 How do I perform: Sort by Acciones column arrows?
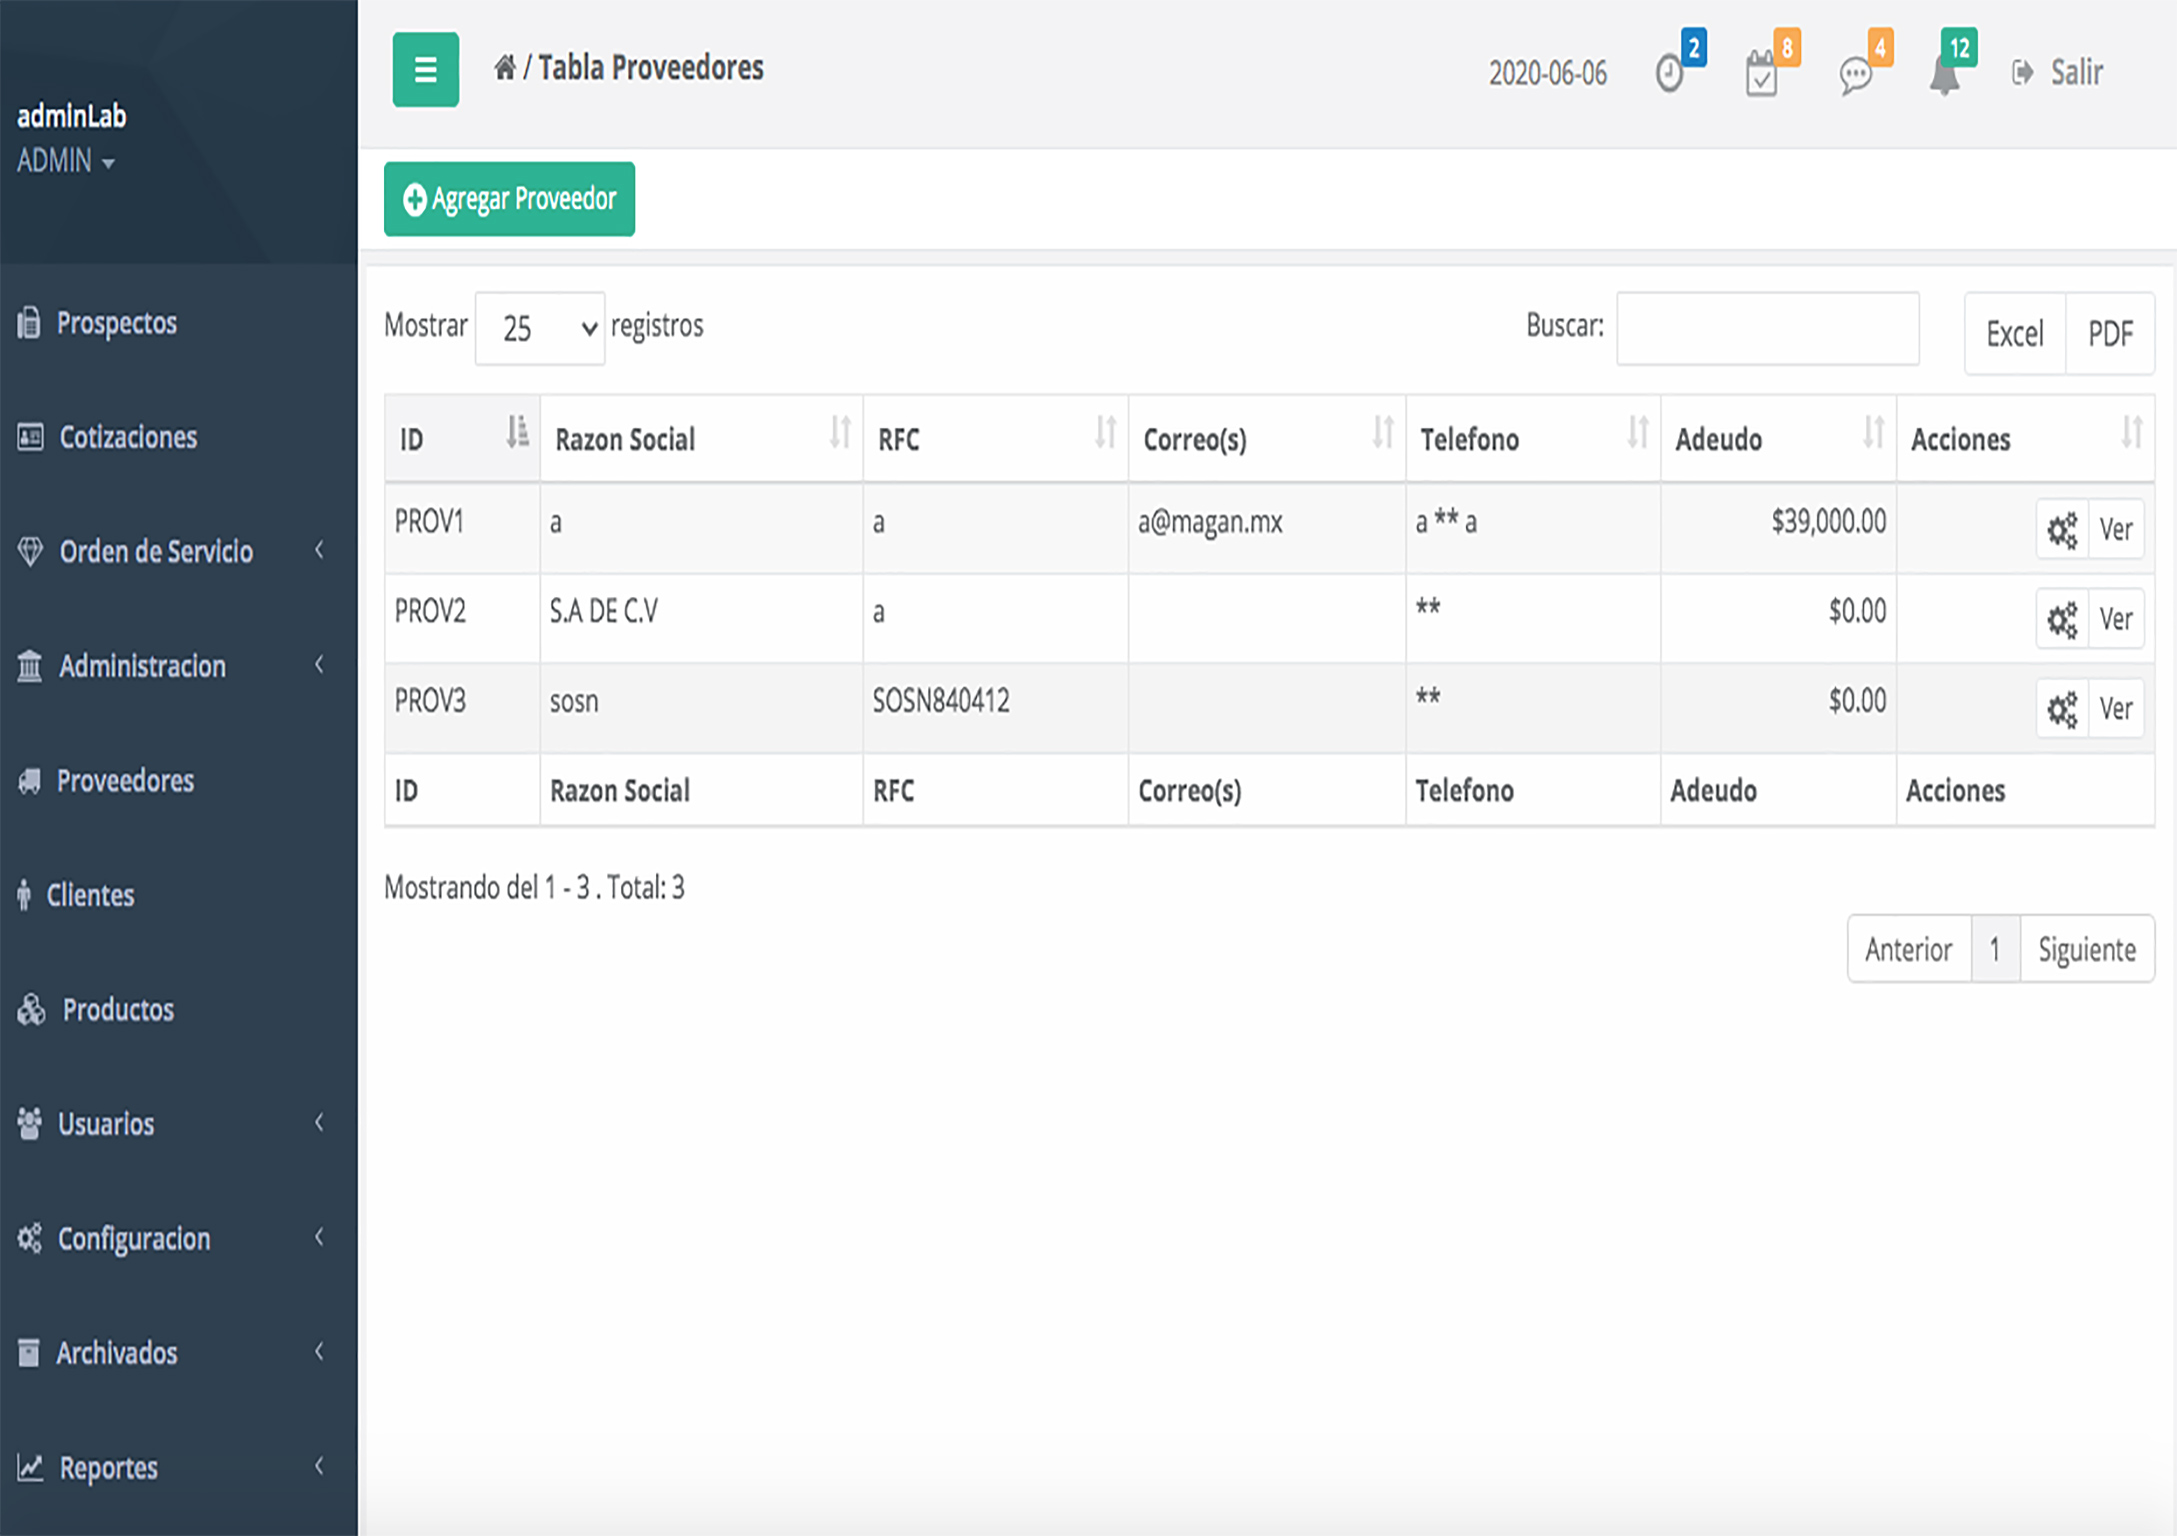tap(2132, 432)
